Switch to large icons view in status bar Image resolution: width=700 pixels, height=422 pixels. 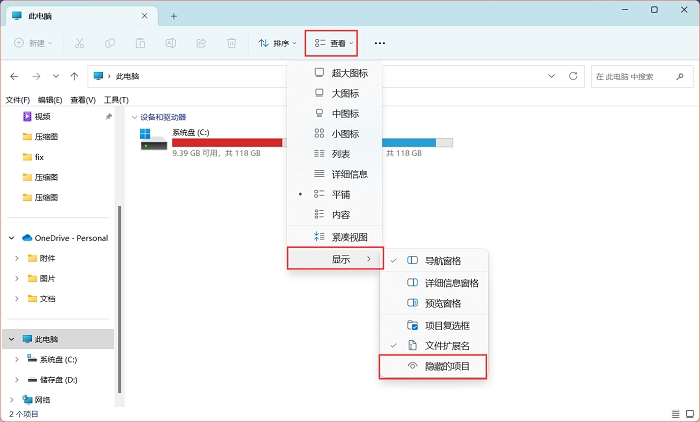coord(690,414)
